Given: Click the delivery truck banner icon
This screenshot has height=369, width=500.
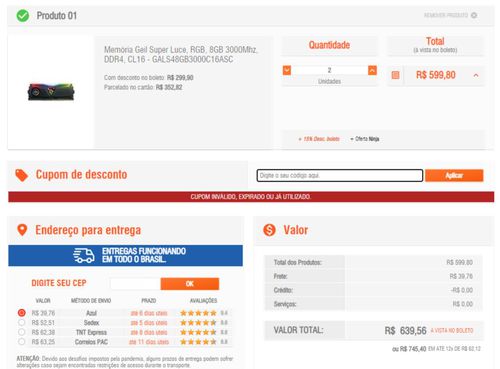Looking at the screenshot, I should (x=84, y=256).
